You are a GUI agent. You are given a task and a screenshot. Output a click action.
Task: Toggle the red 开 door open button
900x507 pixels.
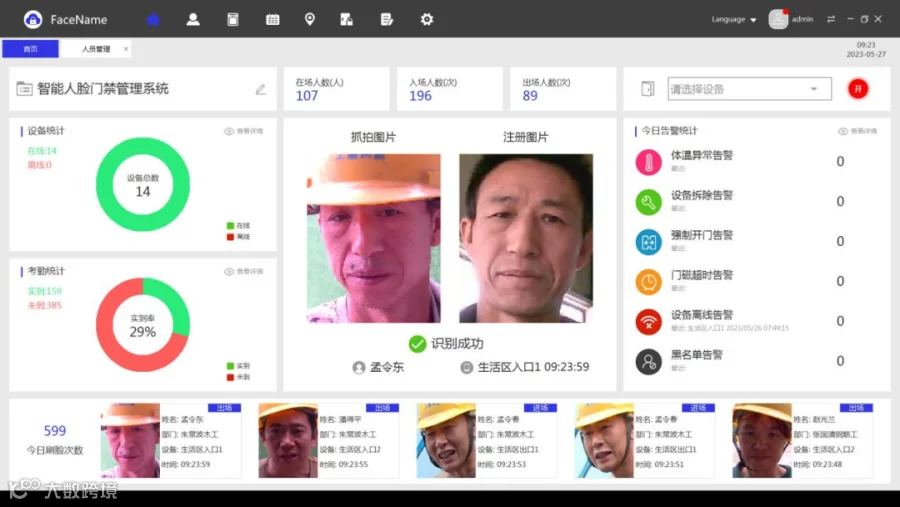pyautogui.click(x=858, y=89)
